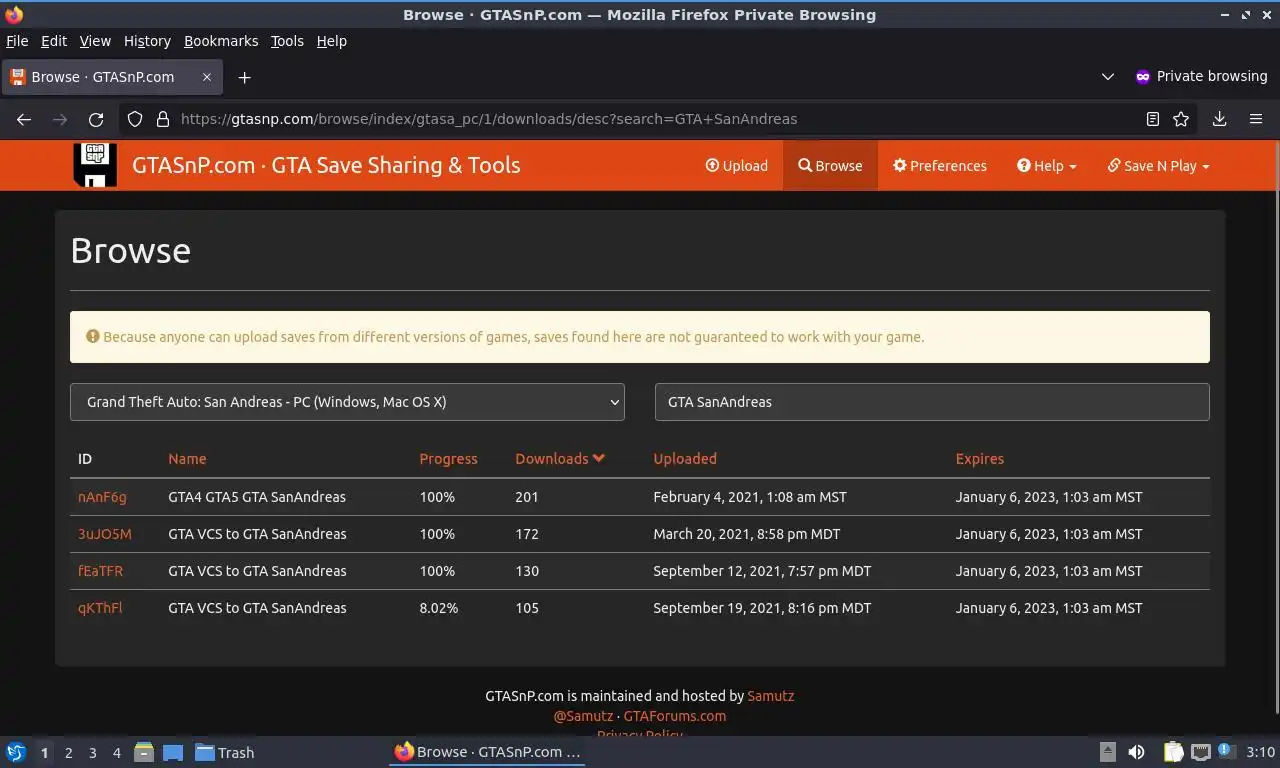Bookmark this page with the star icon
The height and width of the screenshot is (768, 1280).
(1181, 119)
